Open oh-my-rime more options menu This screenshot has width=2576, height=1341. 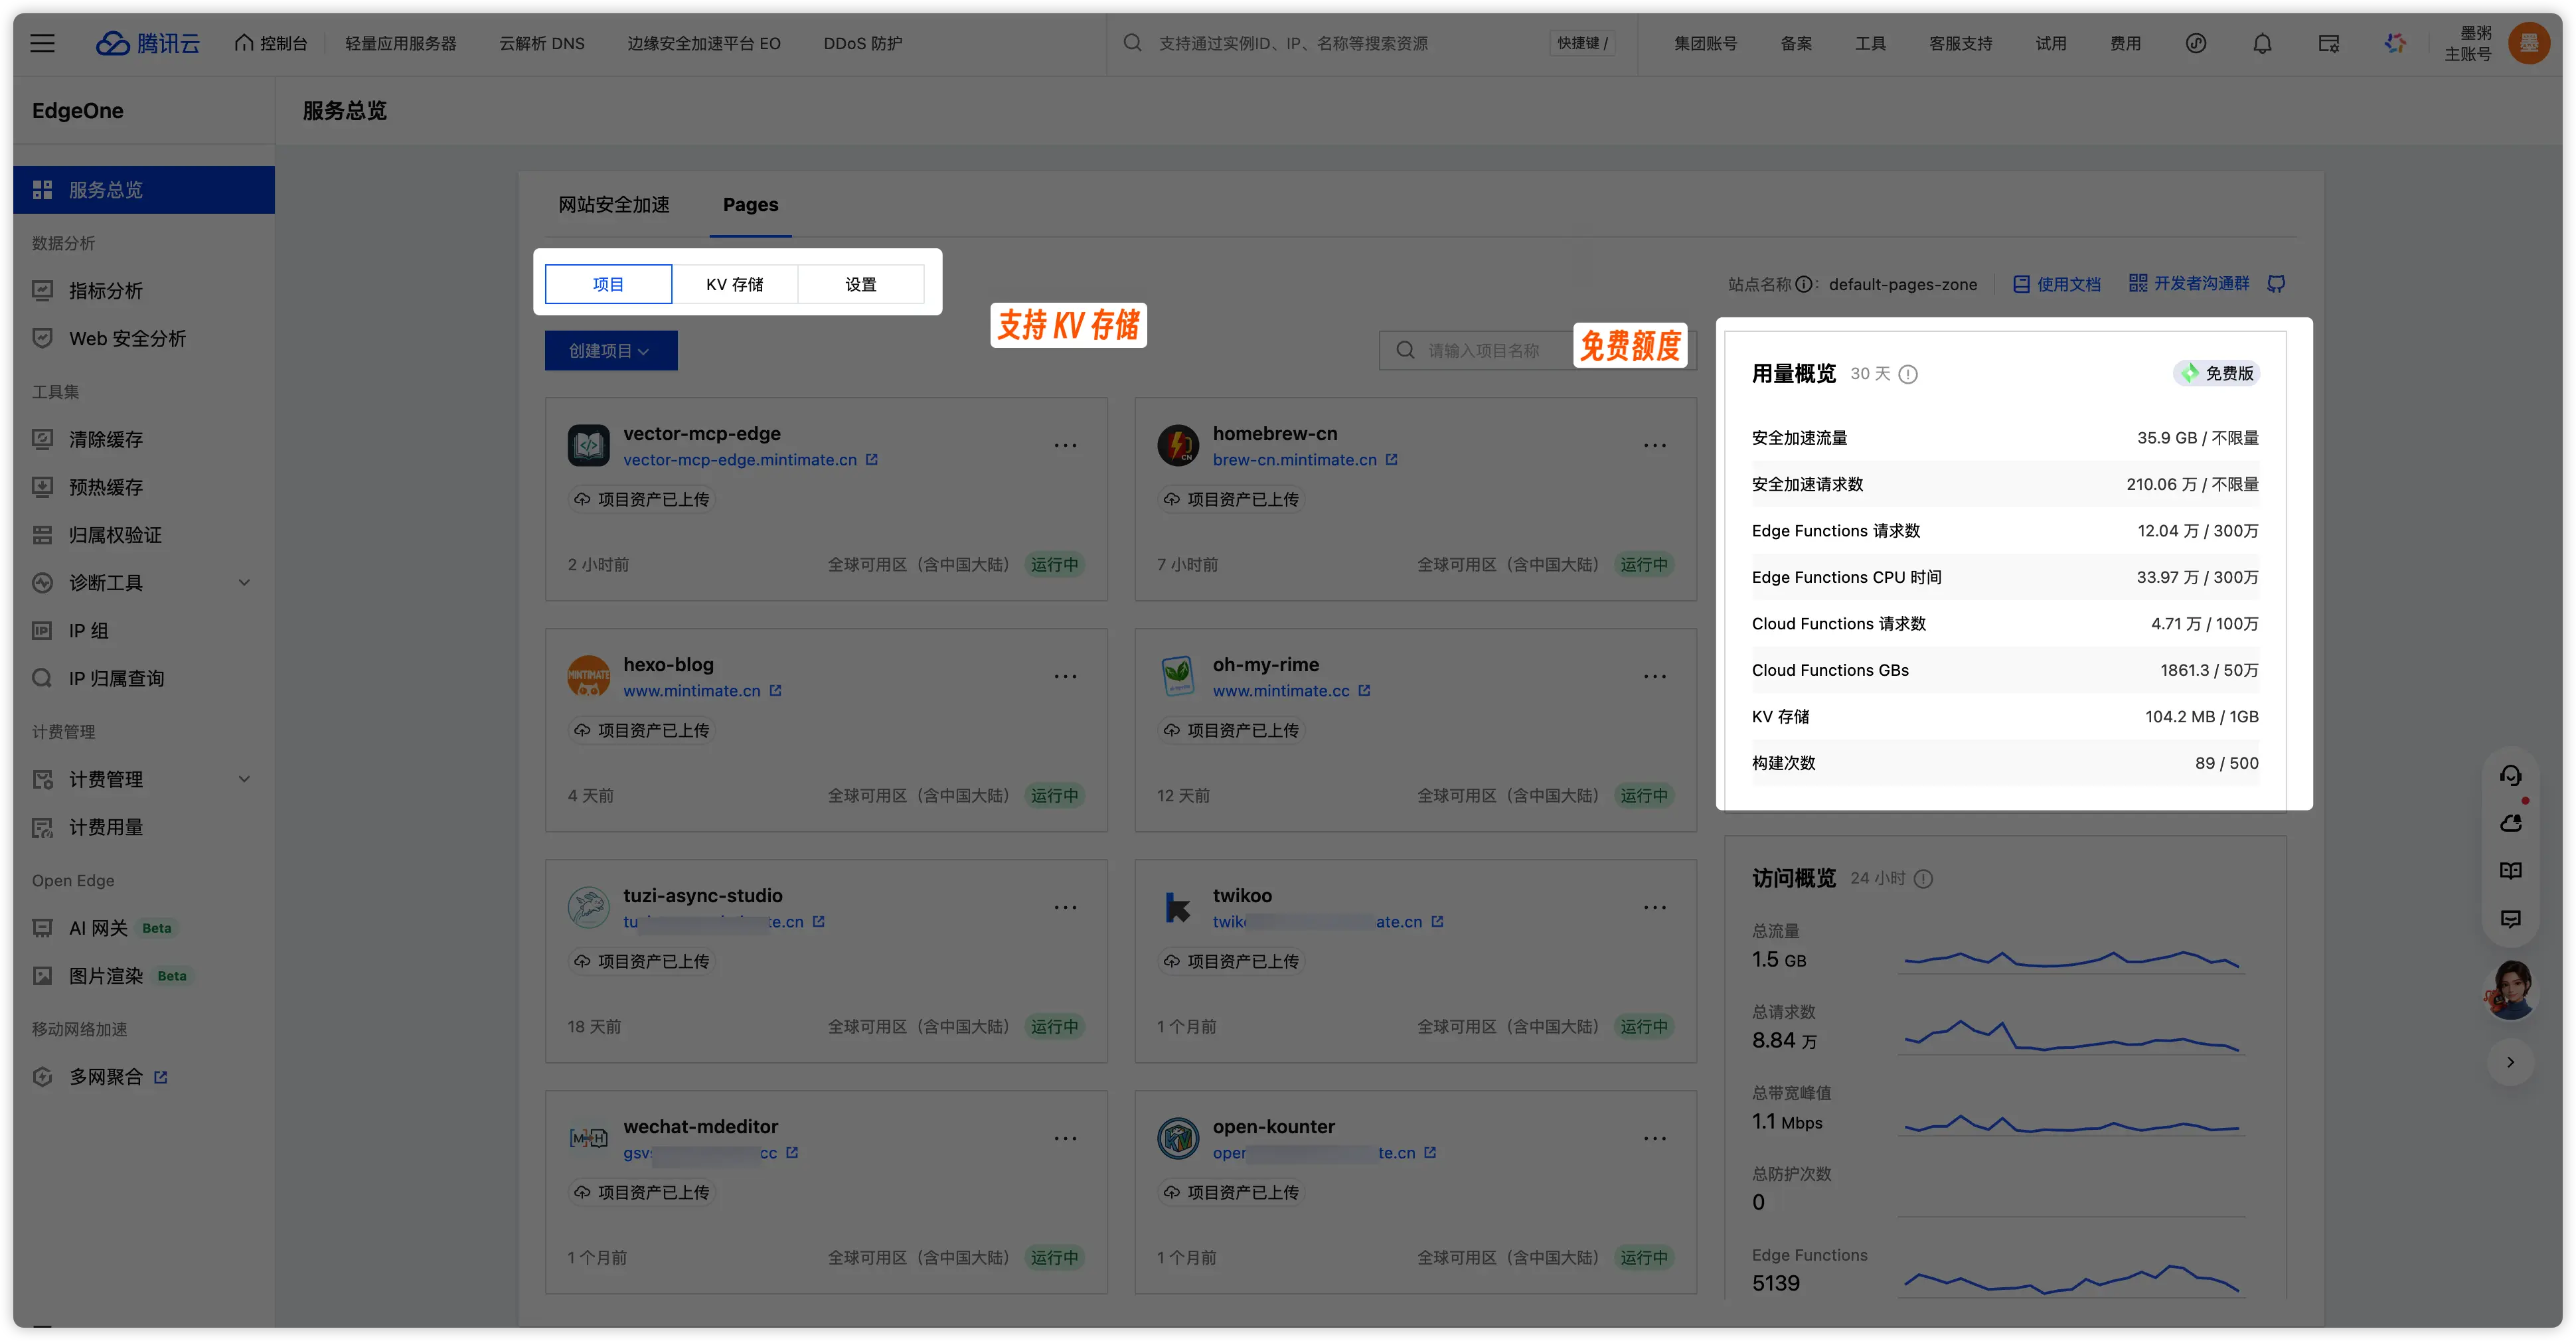[1655, 676]
